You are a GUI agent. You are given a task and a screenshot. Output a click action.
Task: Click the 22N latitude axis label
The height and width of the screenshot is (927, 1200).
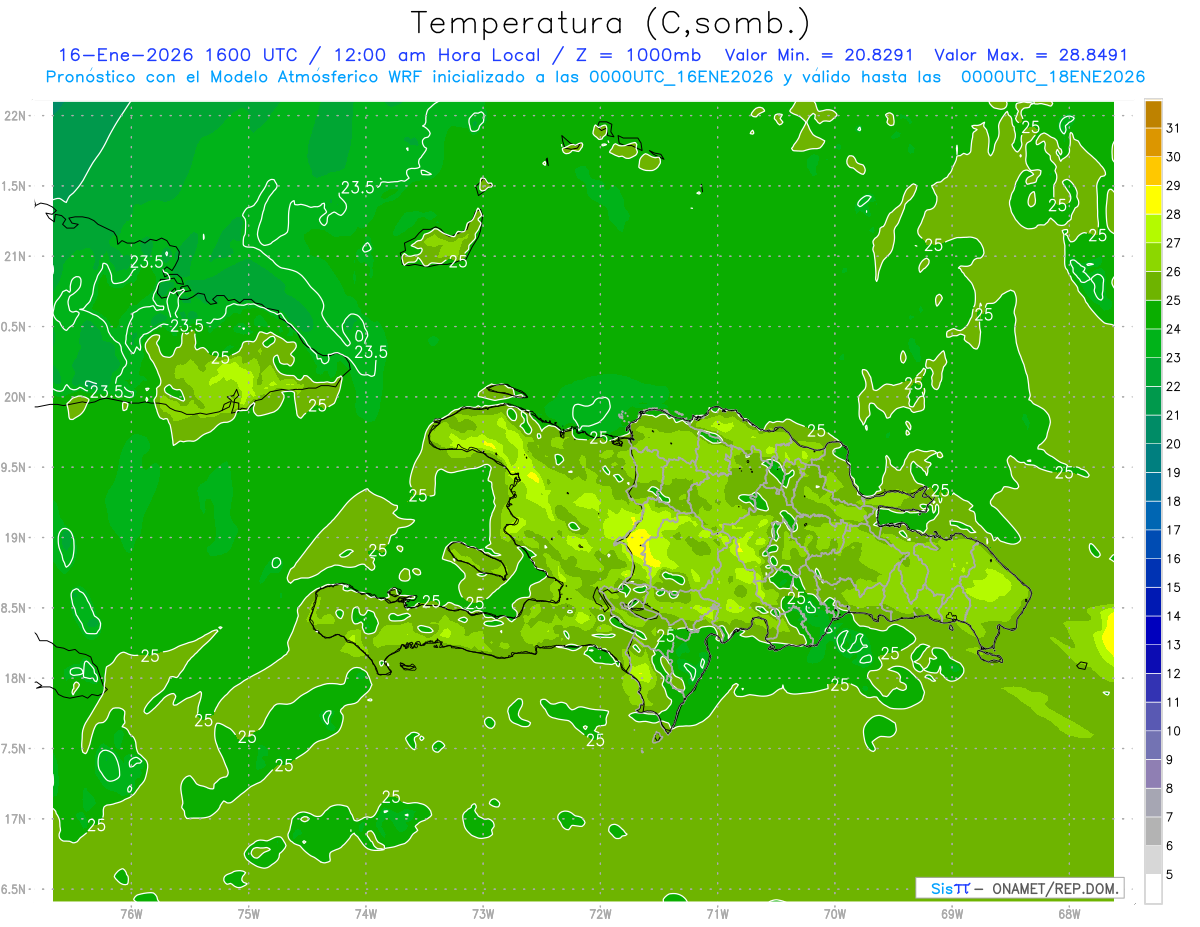(17, 116)
